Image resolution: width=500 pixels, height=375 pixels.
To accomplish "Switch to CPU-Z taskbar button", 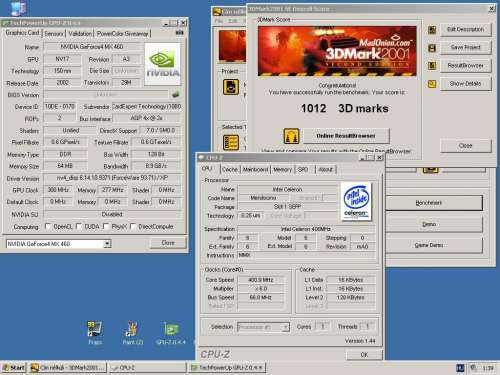I will pyautogui.click(x=147, y=368).
